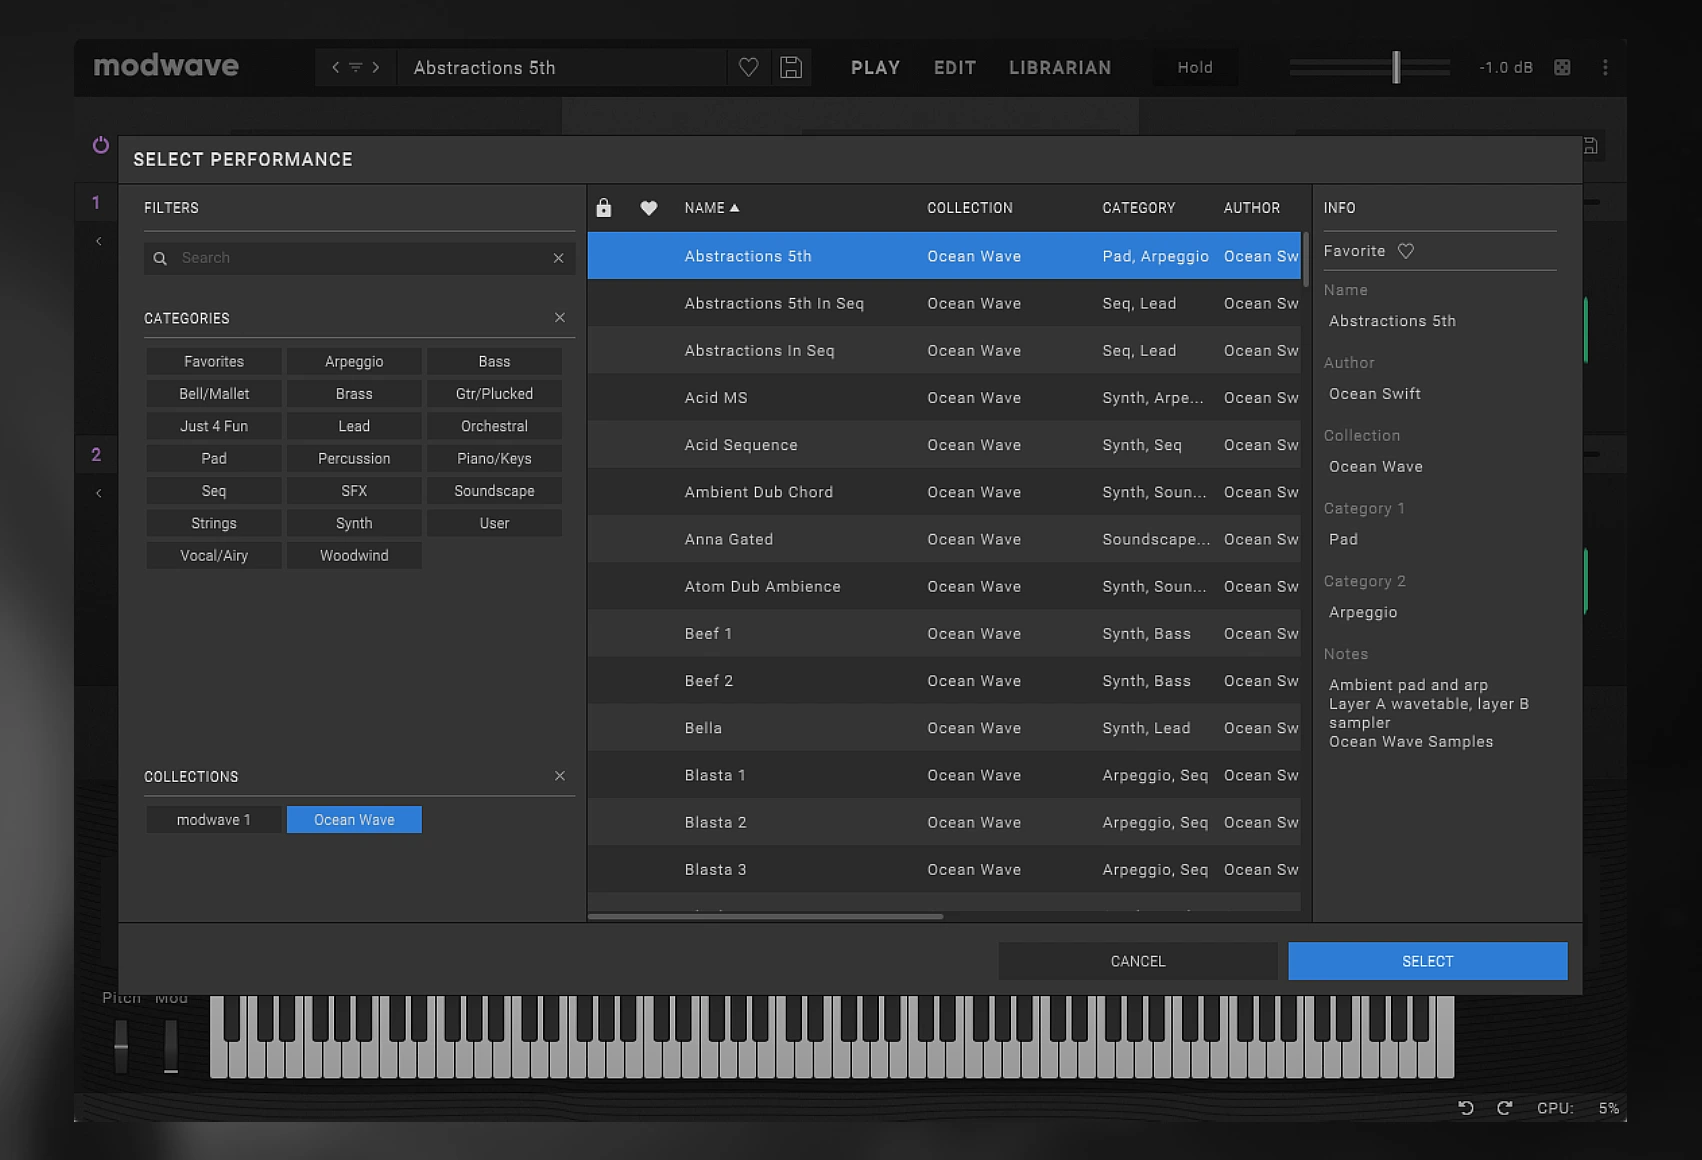Click the search magnifier icon
Screen dimensions: 1702x1160
160,258
